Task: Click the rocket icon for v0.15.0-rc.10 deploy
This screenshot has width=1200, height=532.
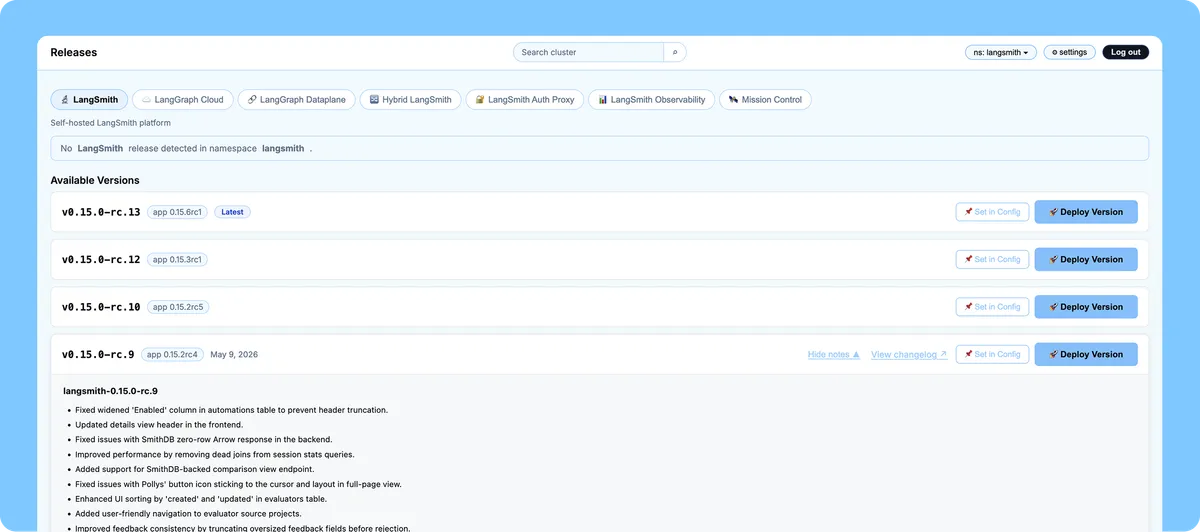Action: (1053, 307)
